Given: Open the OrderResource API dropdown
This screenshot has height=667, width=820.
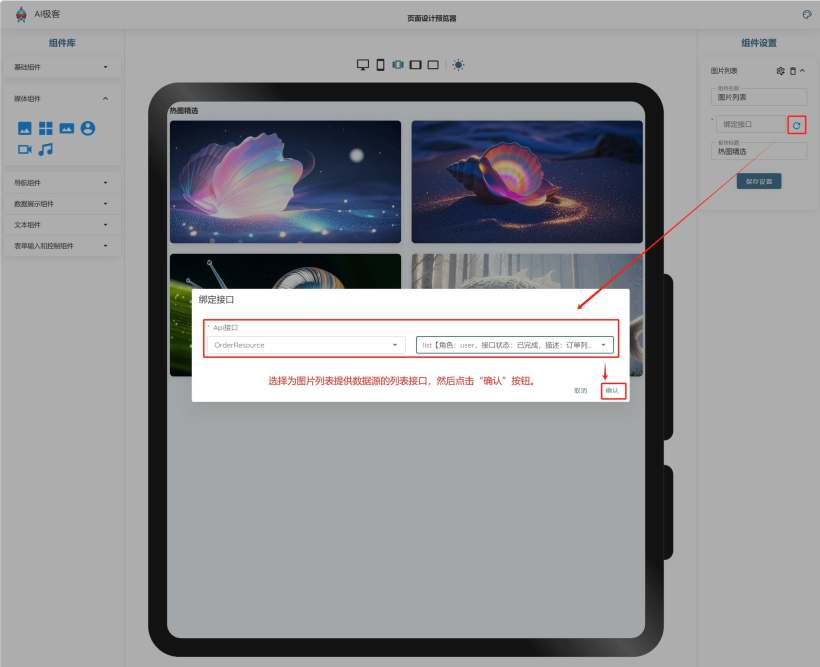Looking at the screenshot, I should [x=305, y=345].
